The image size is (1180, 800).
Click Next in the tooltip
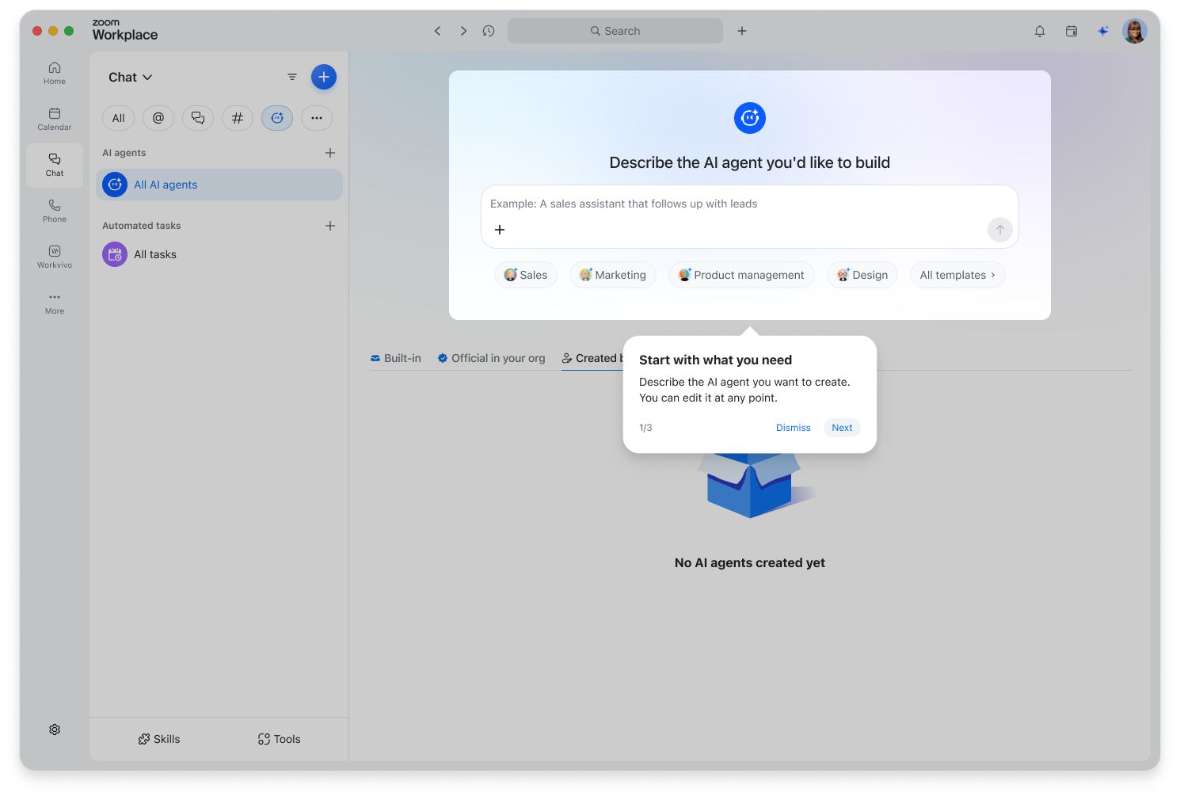click(841, 427)
